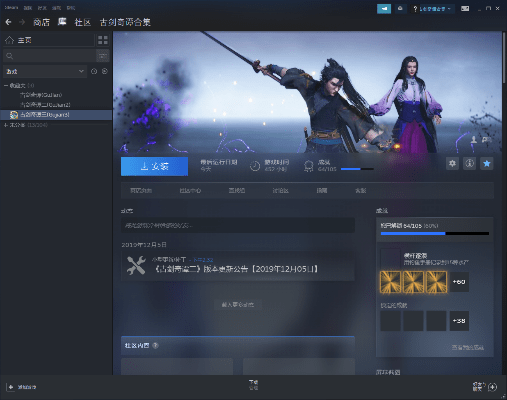Open the Steam menu in title bar
The width and height of the screenshot is (507, 400).
tap(11, 8)
